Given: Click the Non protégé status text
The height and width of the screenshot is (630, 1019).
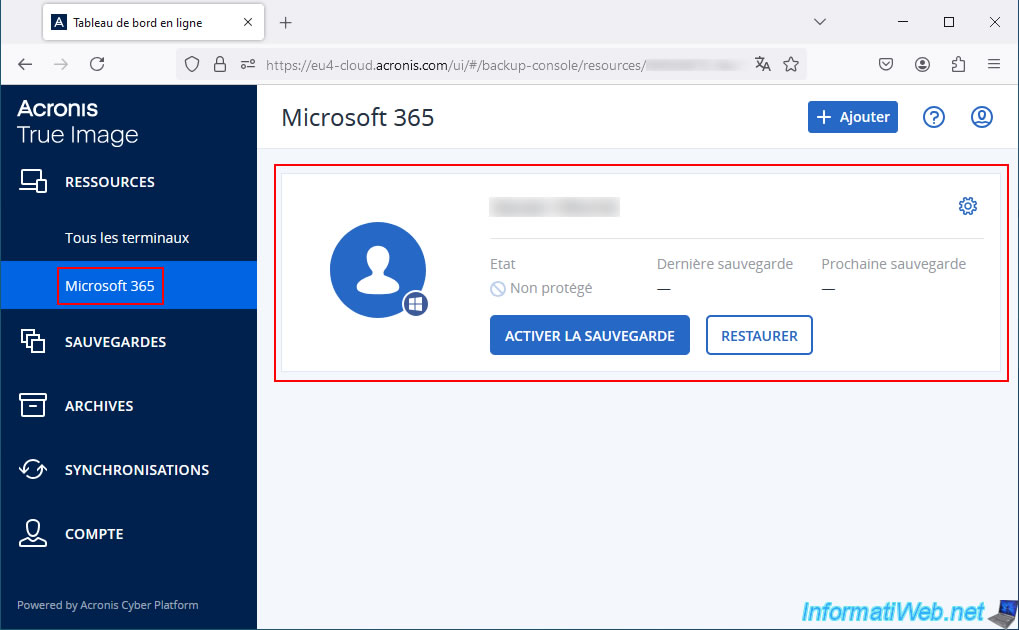Looking at the screenshot, I should tap(550, 288).
